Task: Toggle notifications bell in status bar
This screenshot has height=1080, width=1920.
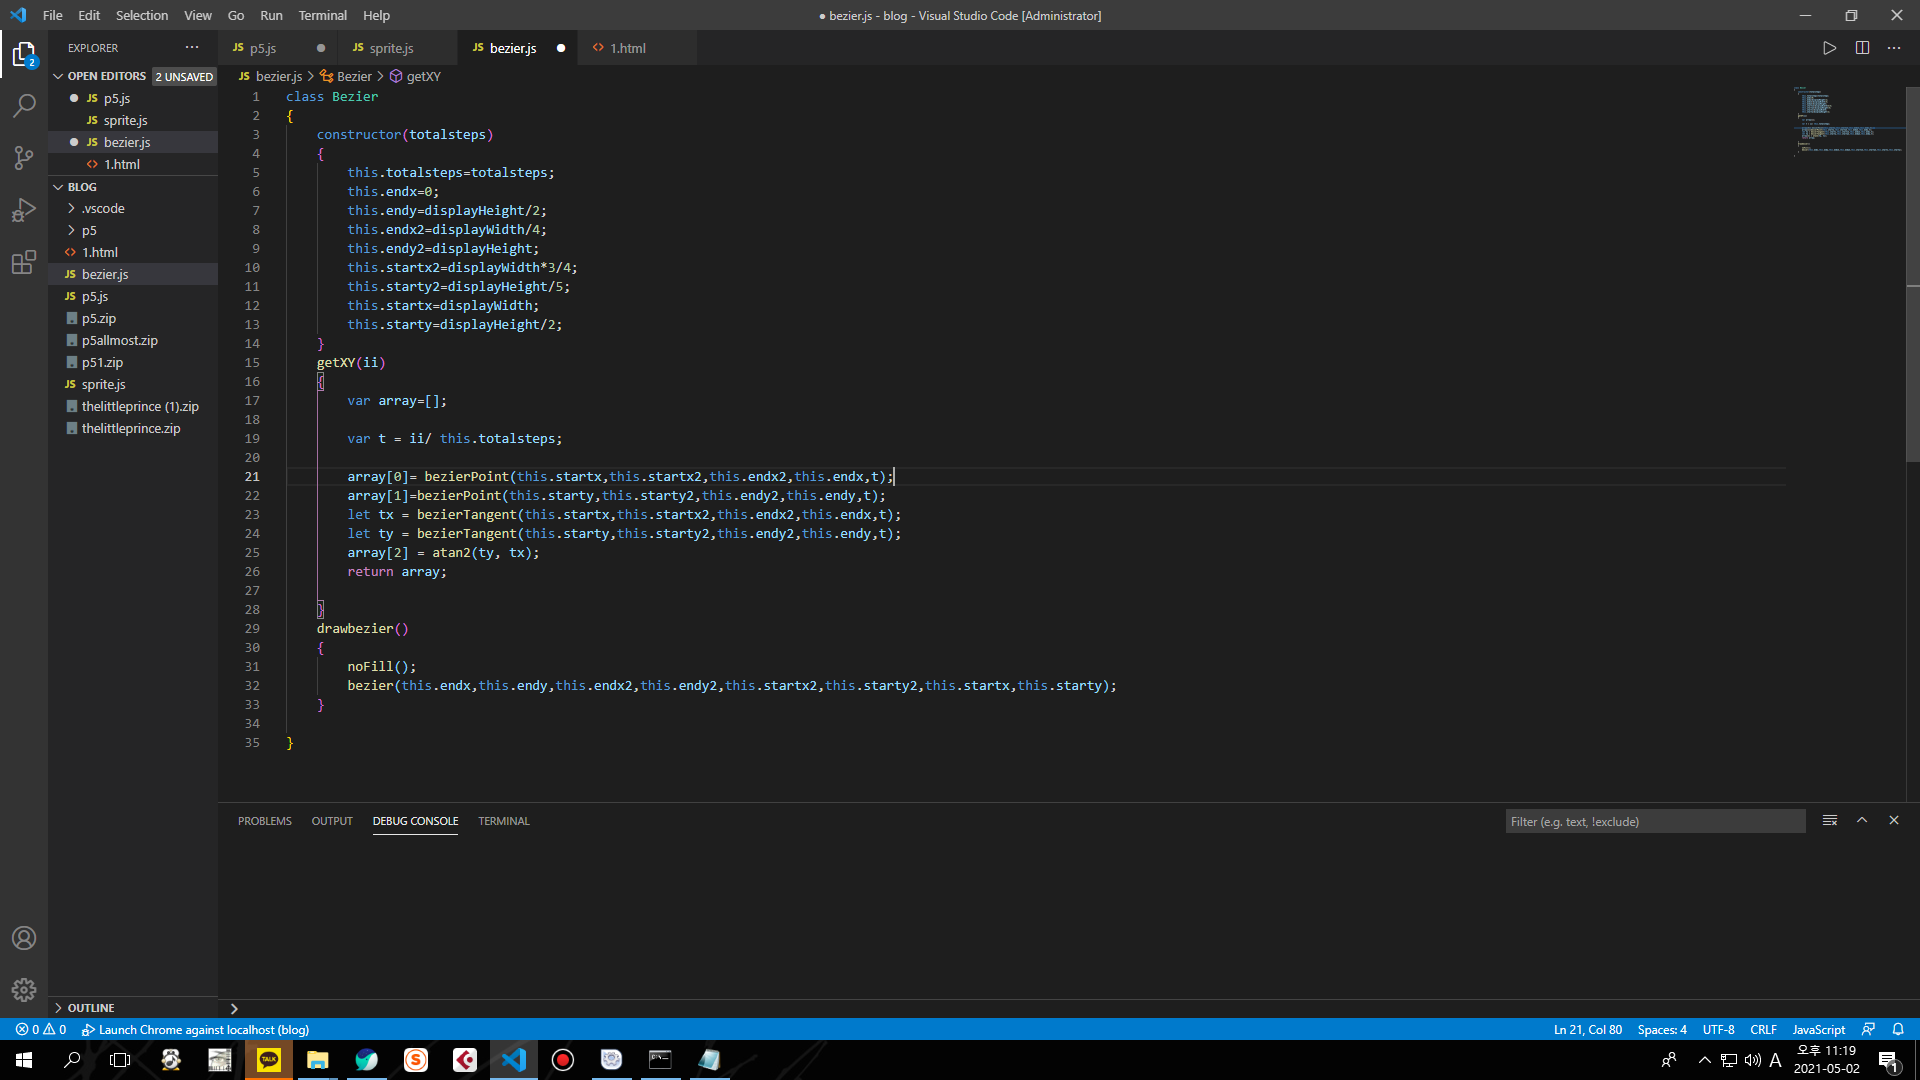Action: (x=1898, y=1029)
